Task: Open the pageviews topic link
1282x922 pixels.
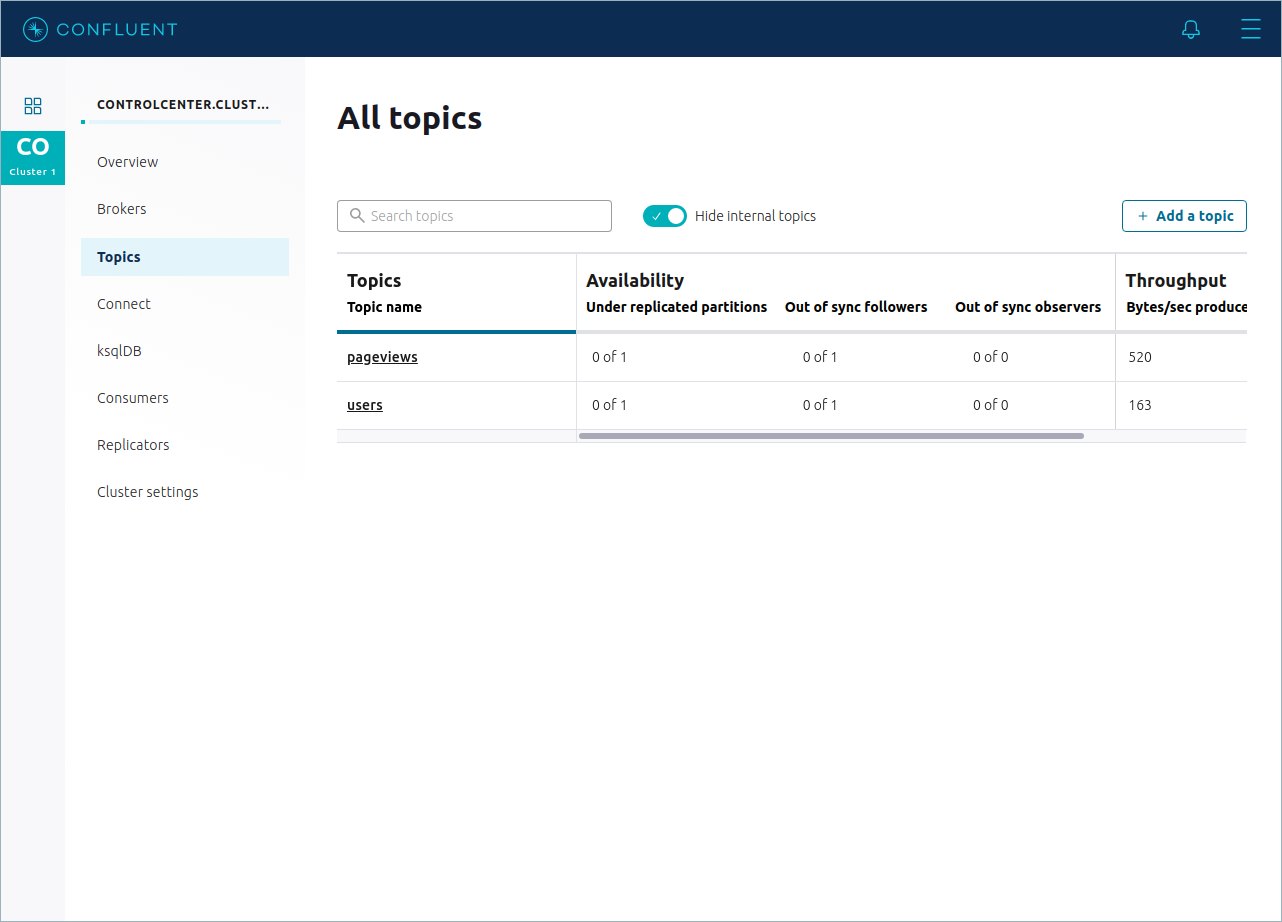Action: click(382, 357)
